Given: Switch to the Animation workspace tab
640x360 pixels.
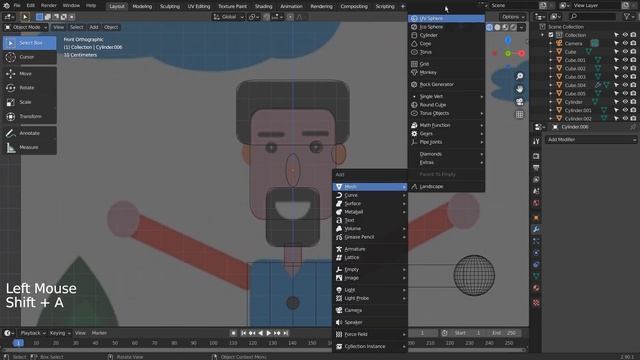Looking at the screenshot, I should point(291,6).
